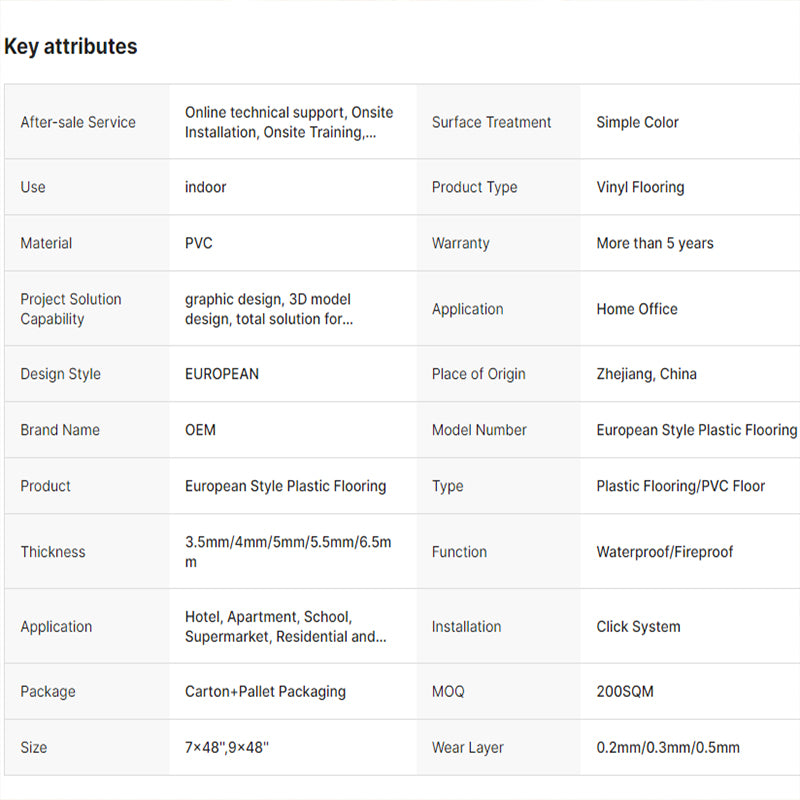Select the OEM brand name value
This screenshot has height=800, width=800.
pyautogui.click(x=200, y=430)
